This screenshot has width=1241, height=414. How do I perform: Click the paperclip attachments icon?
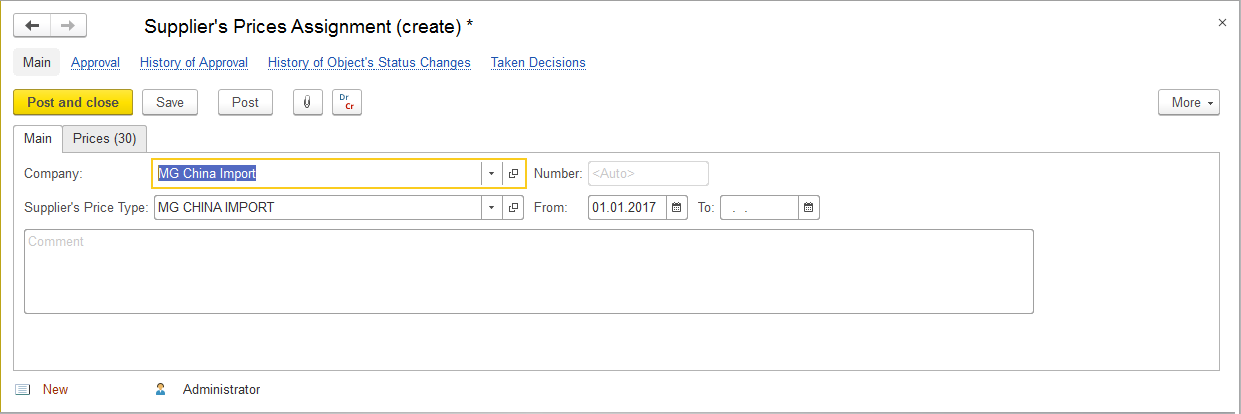click(x=307, y=102)
